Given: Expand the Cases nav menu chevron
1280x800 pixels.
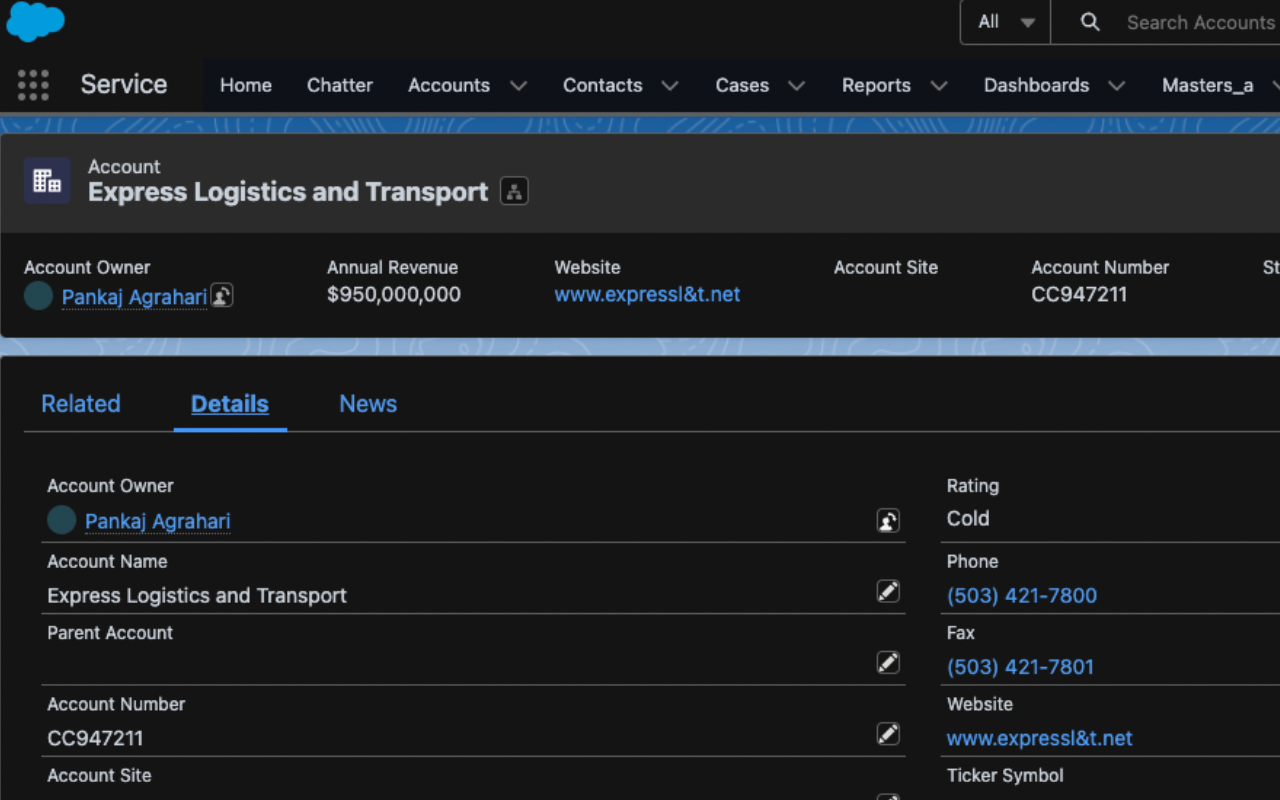Looking at the screenshot, I should [796, 86].
